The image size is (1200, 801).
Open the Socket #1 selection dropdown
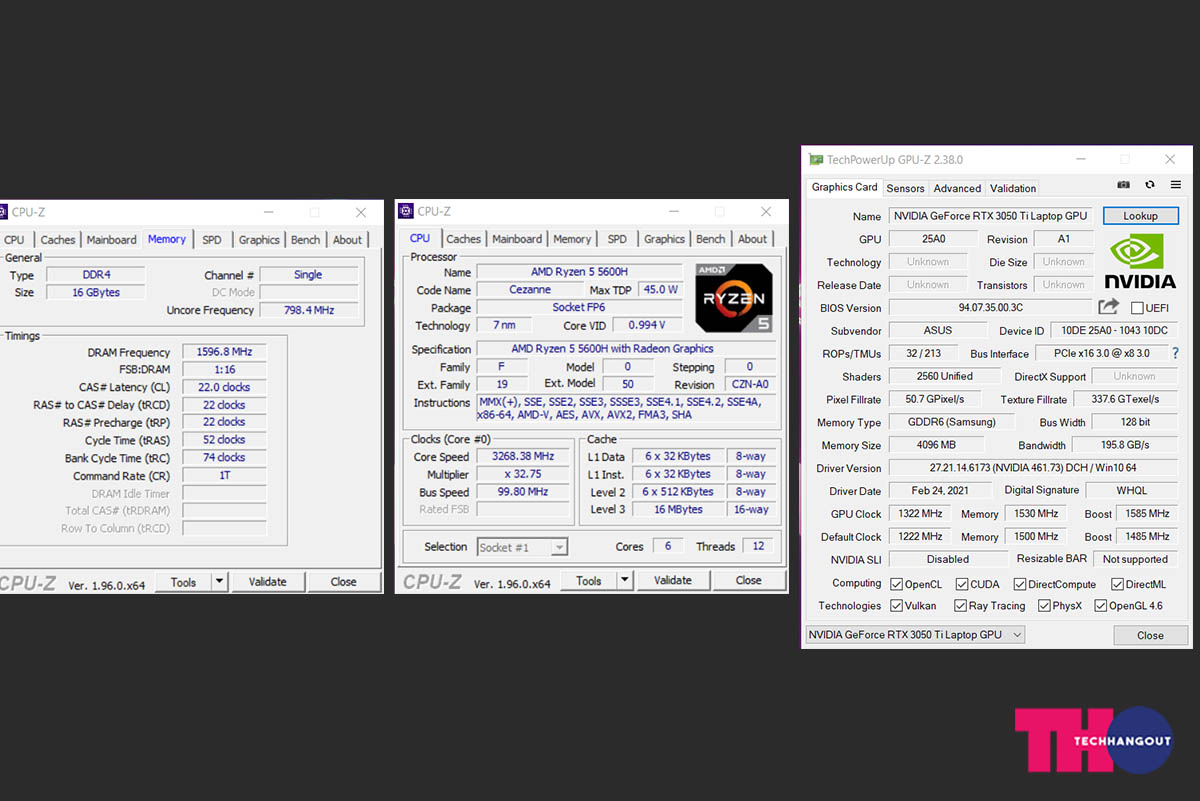[522, 547]
